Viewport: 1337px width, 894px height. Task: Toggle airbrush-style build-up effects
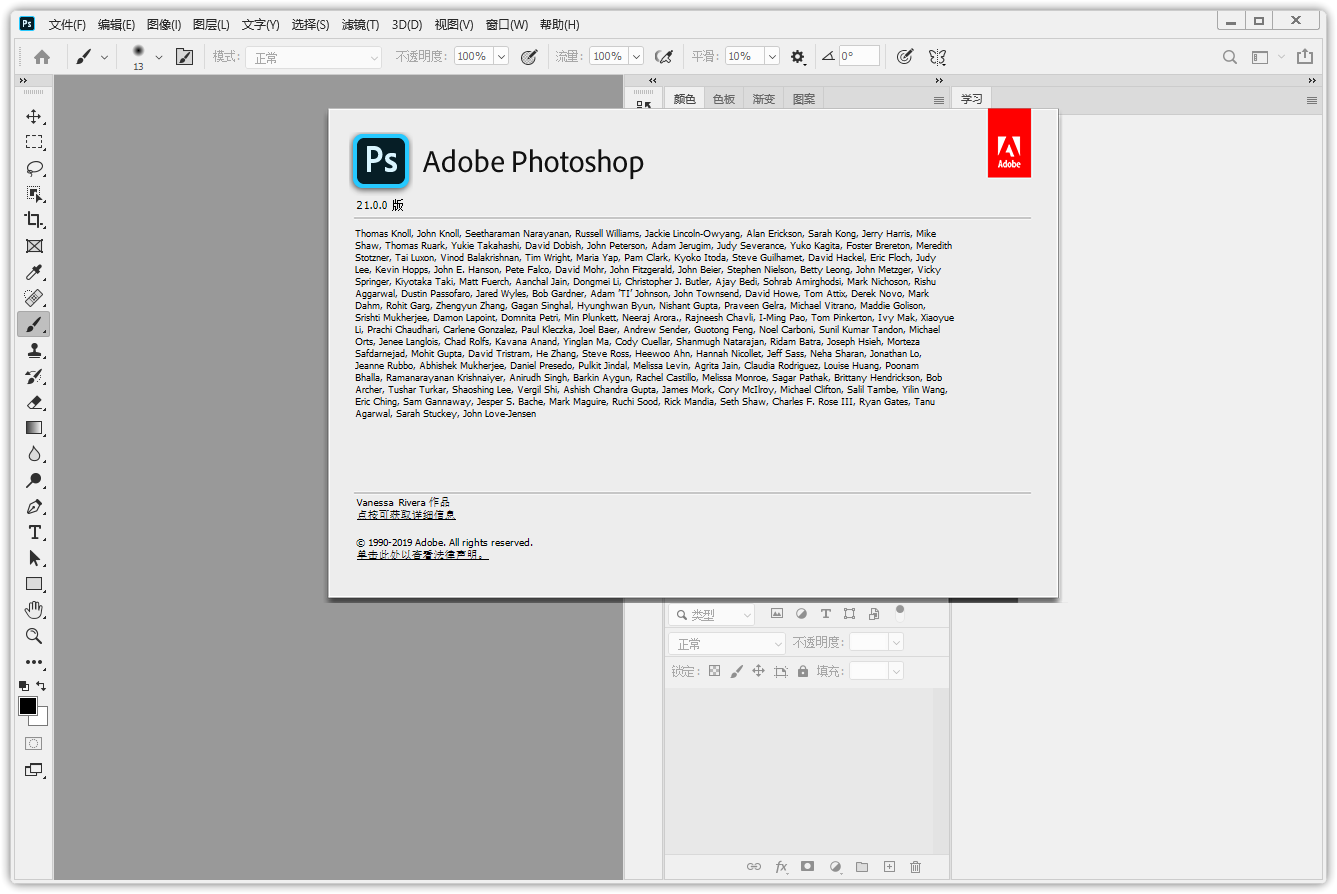[663, 57]
